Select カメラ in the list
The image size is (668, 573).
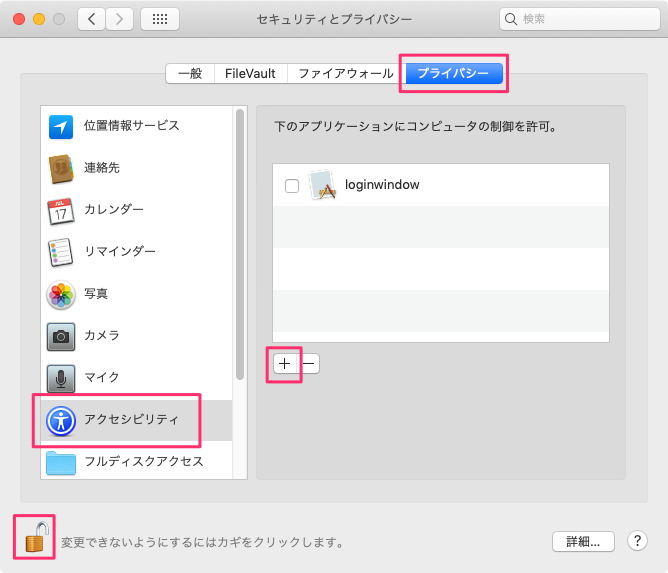pos(137,336)
